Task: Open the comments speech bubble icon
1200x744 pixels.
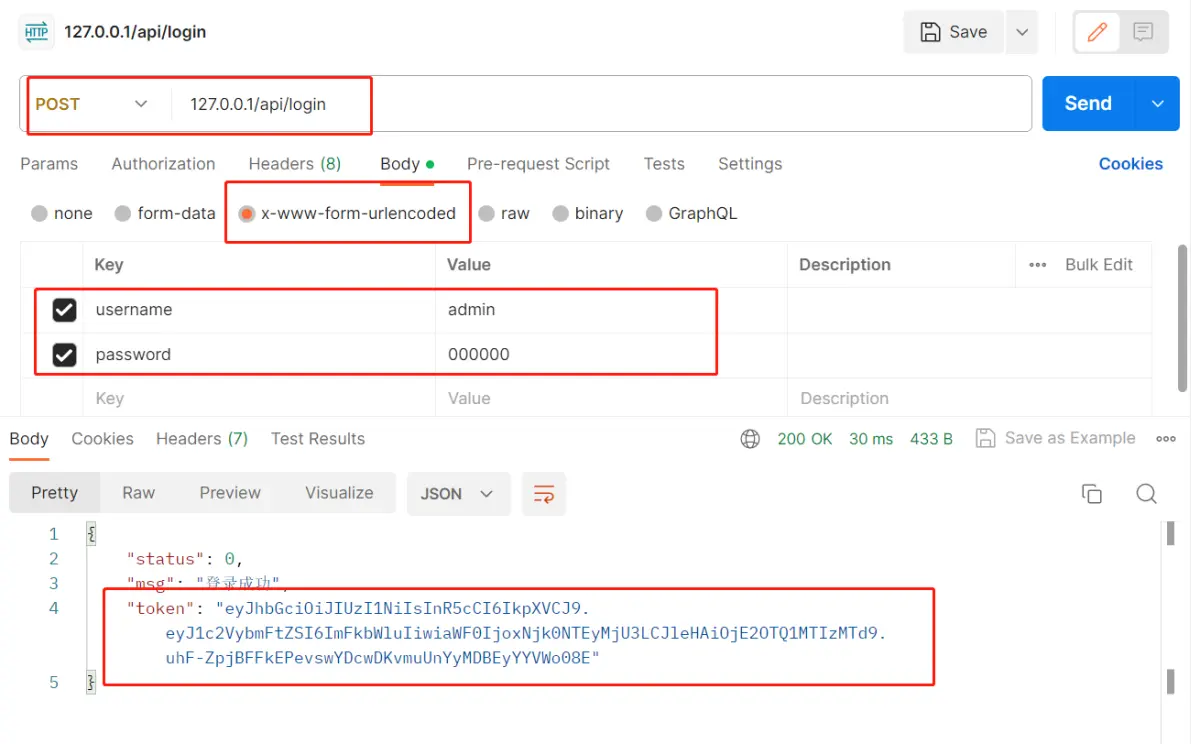Action: point(1143,32)
